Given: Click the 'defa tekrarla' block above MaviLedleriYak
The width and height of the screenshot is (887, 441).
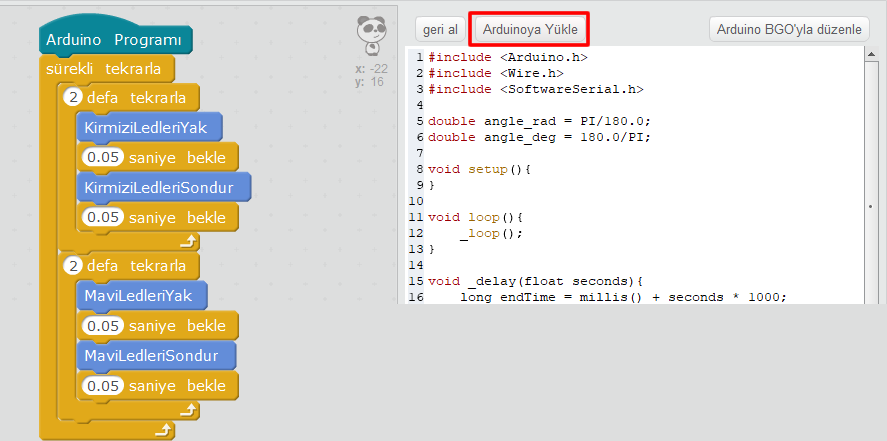Looking at the screenshot, I should [129, 265].
